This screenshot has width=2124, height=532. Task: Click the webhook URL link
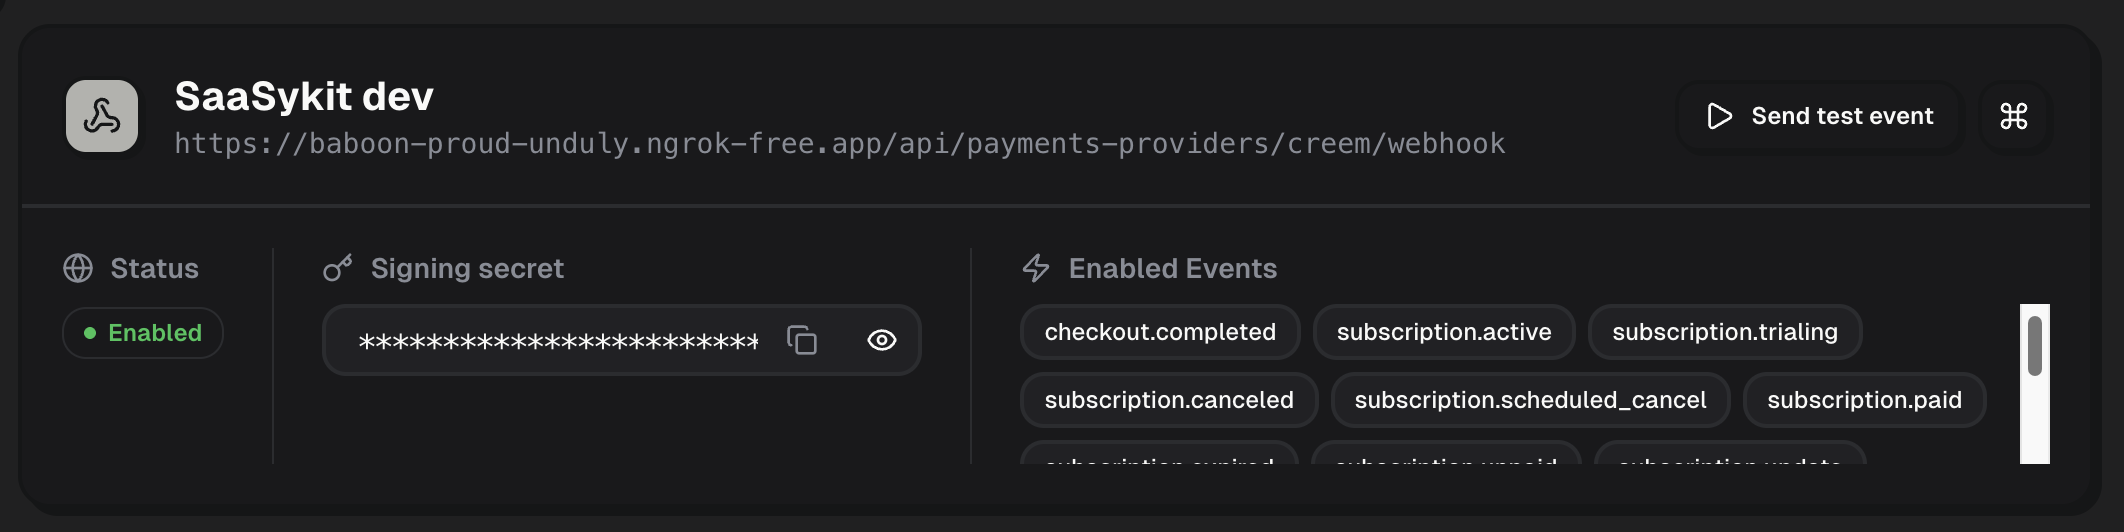pyautogui.click(x=839, y=144)
